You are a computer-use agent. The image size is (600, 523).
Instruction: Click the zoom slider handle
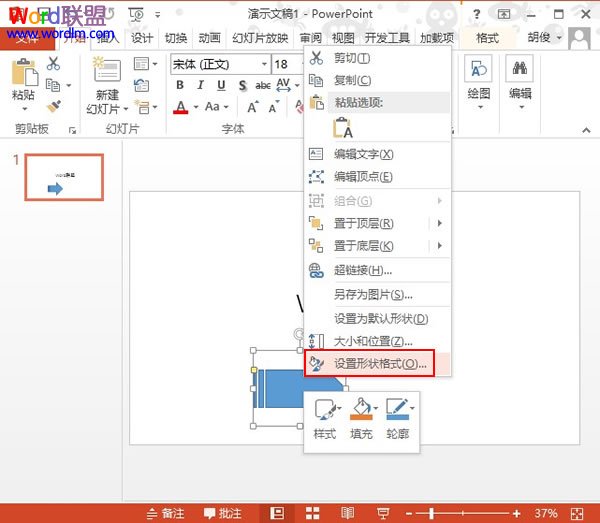(x=432, y=513)
